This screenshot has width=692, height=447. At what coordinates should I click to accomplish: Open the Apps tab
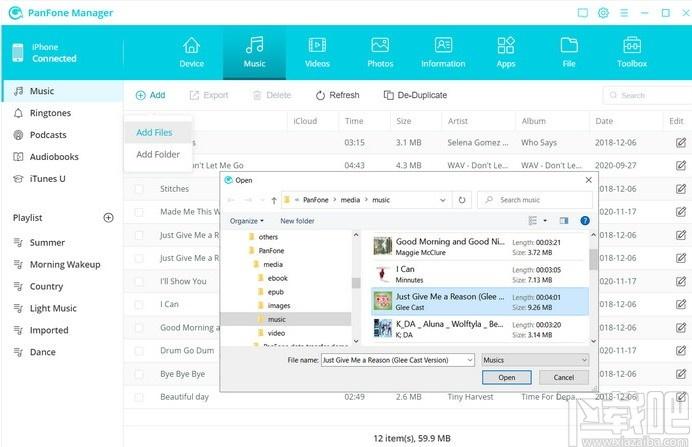506,52
